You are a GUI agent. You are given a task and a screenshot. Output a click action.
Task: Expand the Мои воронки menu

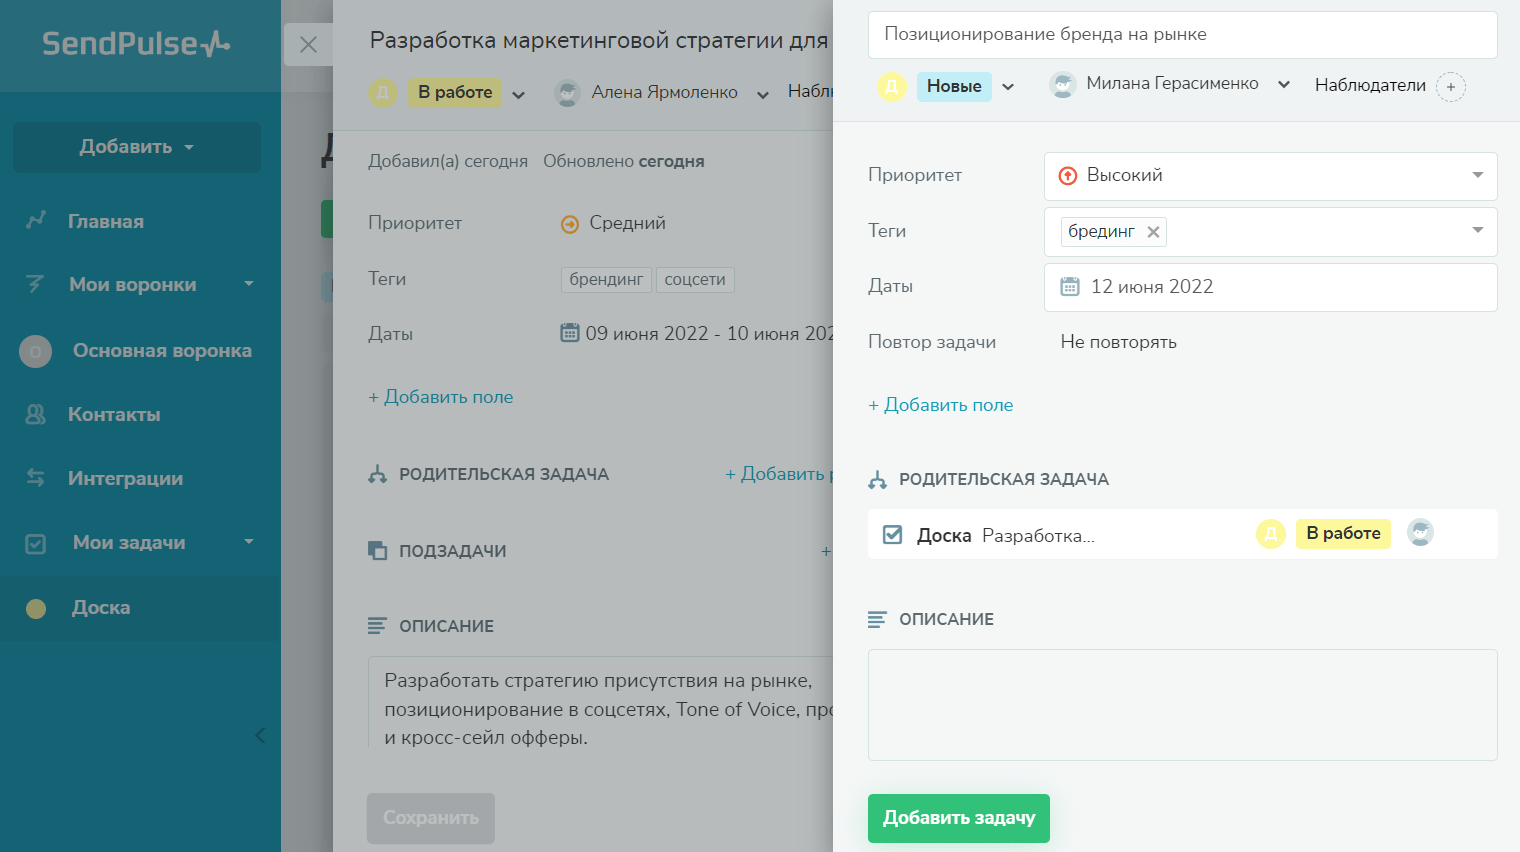tap(249, 284)
